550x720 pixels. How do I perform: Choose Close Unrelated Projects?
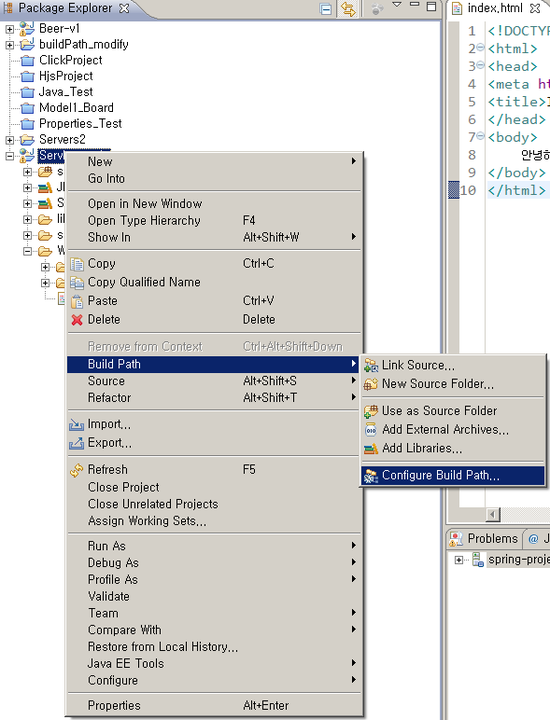coord(213,504)
